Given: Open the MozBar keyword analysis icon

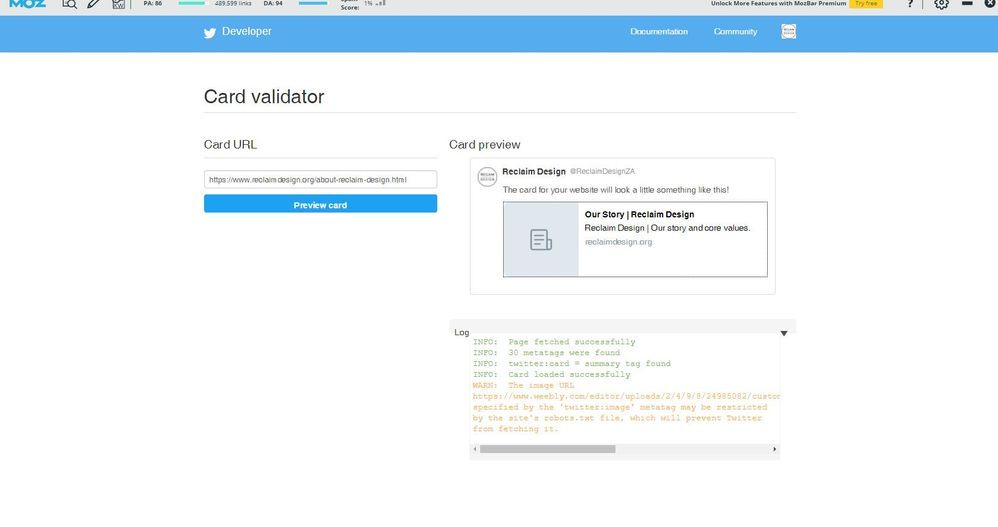Looking at the screenshot, I should tap(119, 5).
